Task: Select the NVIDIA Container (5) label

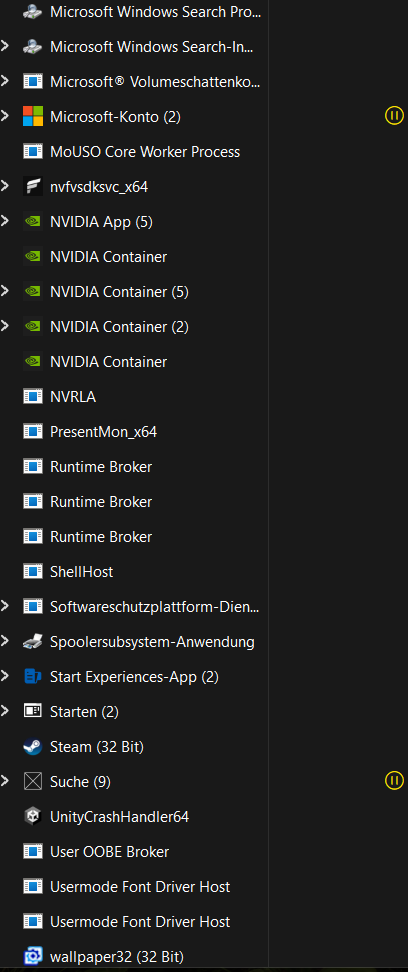Action: 119,291
